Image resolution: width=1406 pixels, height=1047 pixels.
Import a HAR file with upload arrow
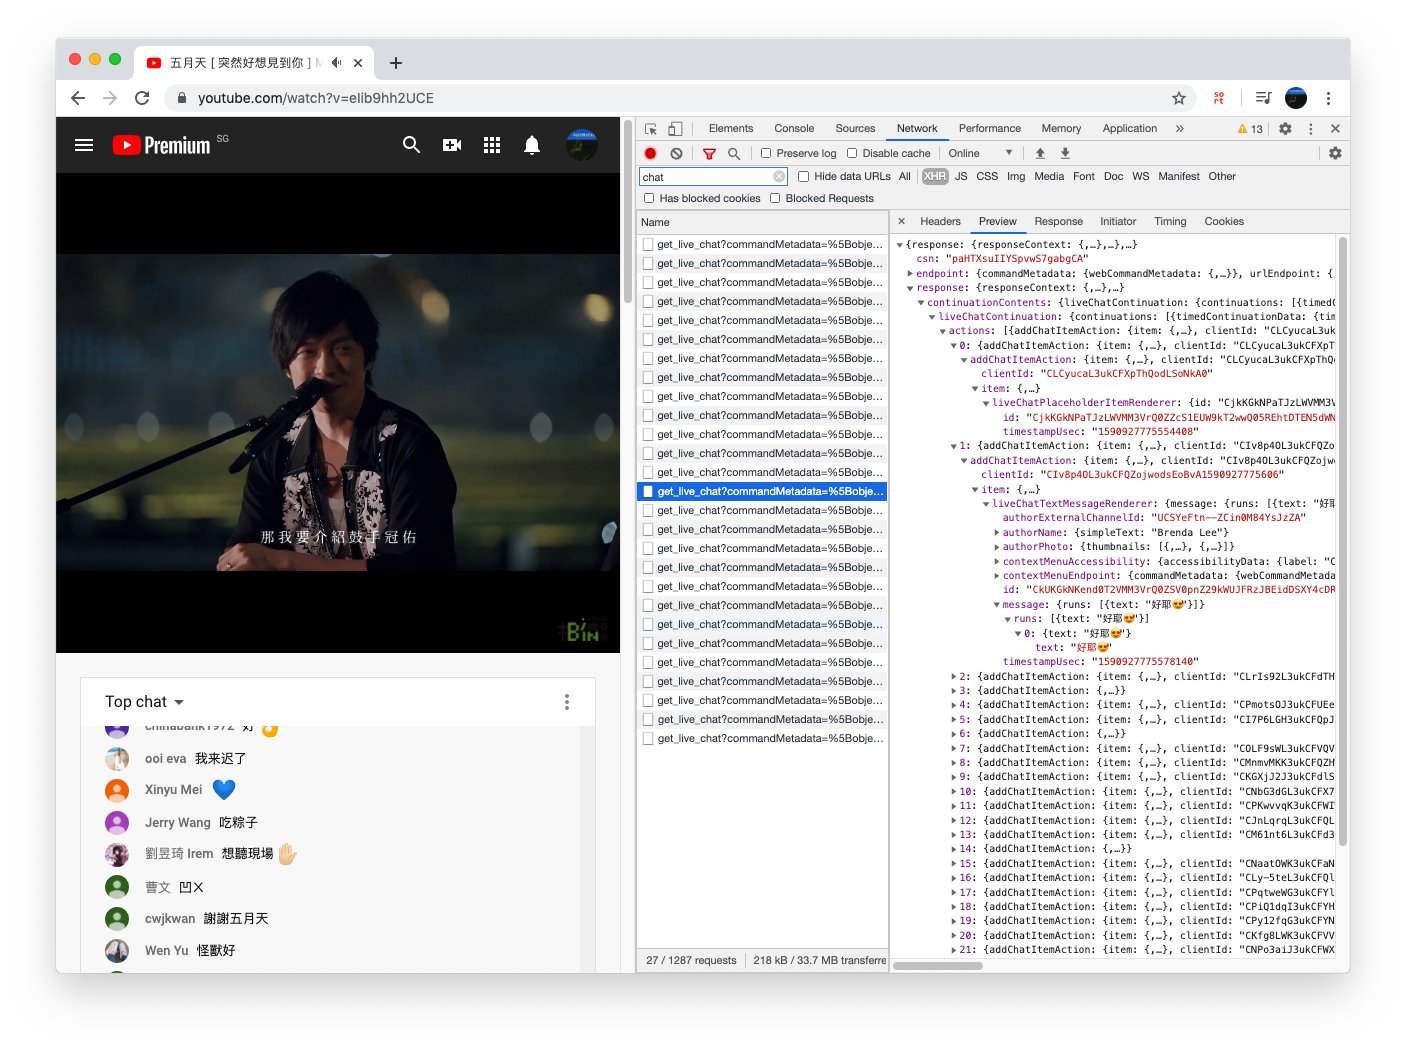(x=1040, y=153)
